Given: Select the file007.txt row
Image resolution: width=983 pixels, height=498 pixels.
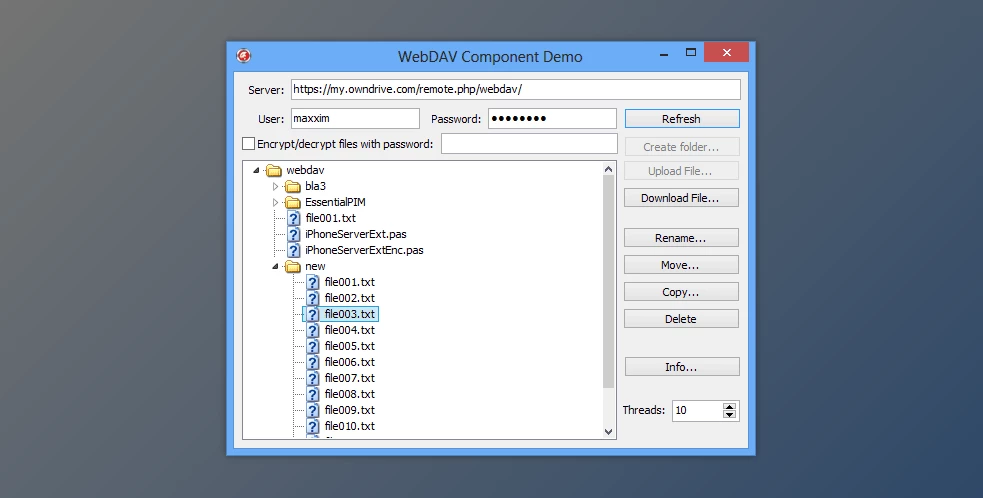Looking at the screenshot, I should (x=349, y=378).
